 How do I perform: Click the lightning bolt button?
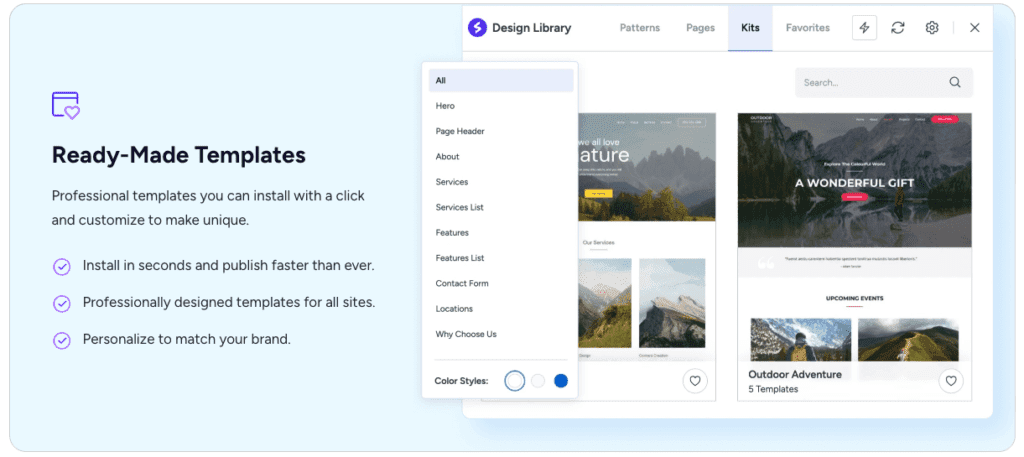click(x=864, y=27)
